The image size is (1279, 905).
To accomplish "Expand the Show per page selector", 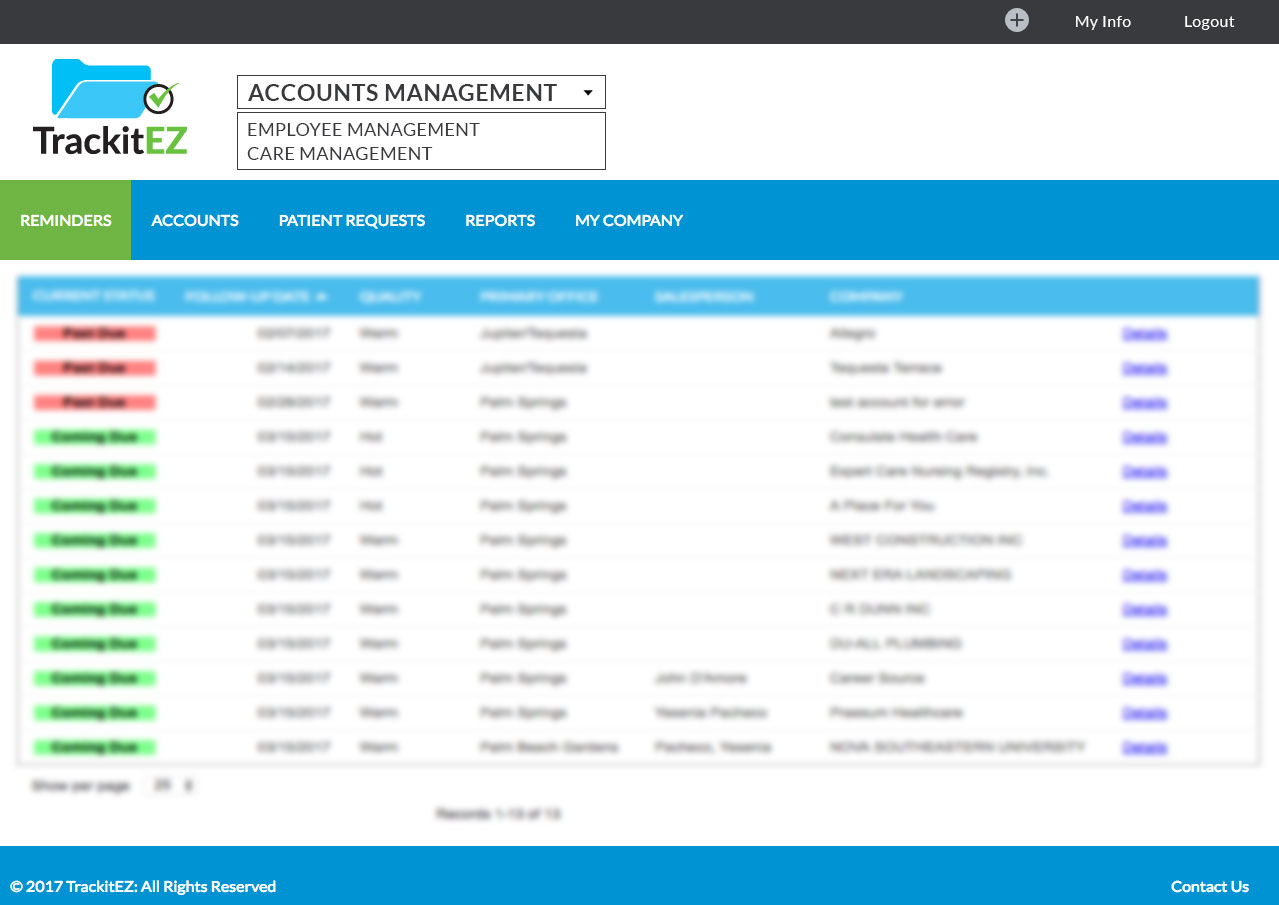I will coord(171,786).
